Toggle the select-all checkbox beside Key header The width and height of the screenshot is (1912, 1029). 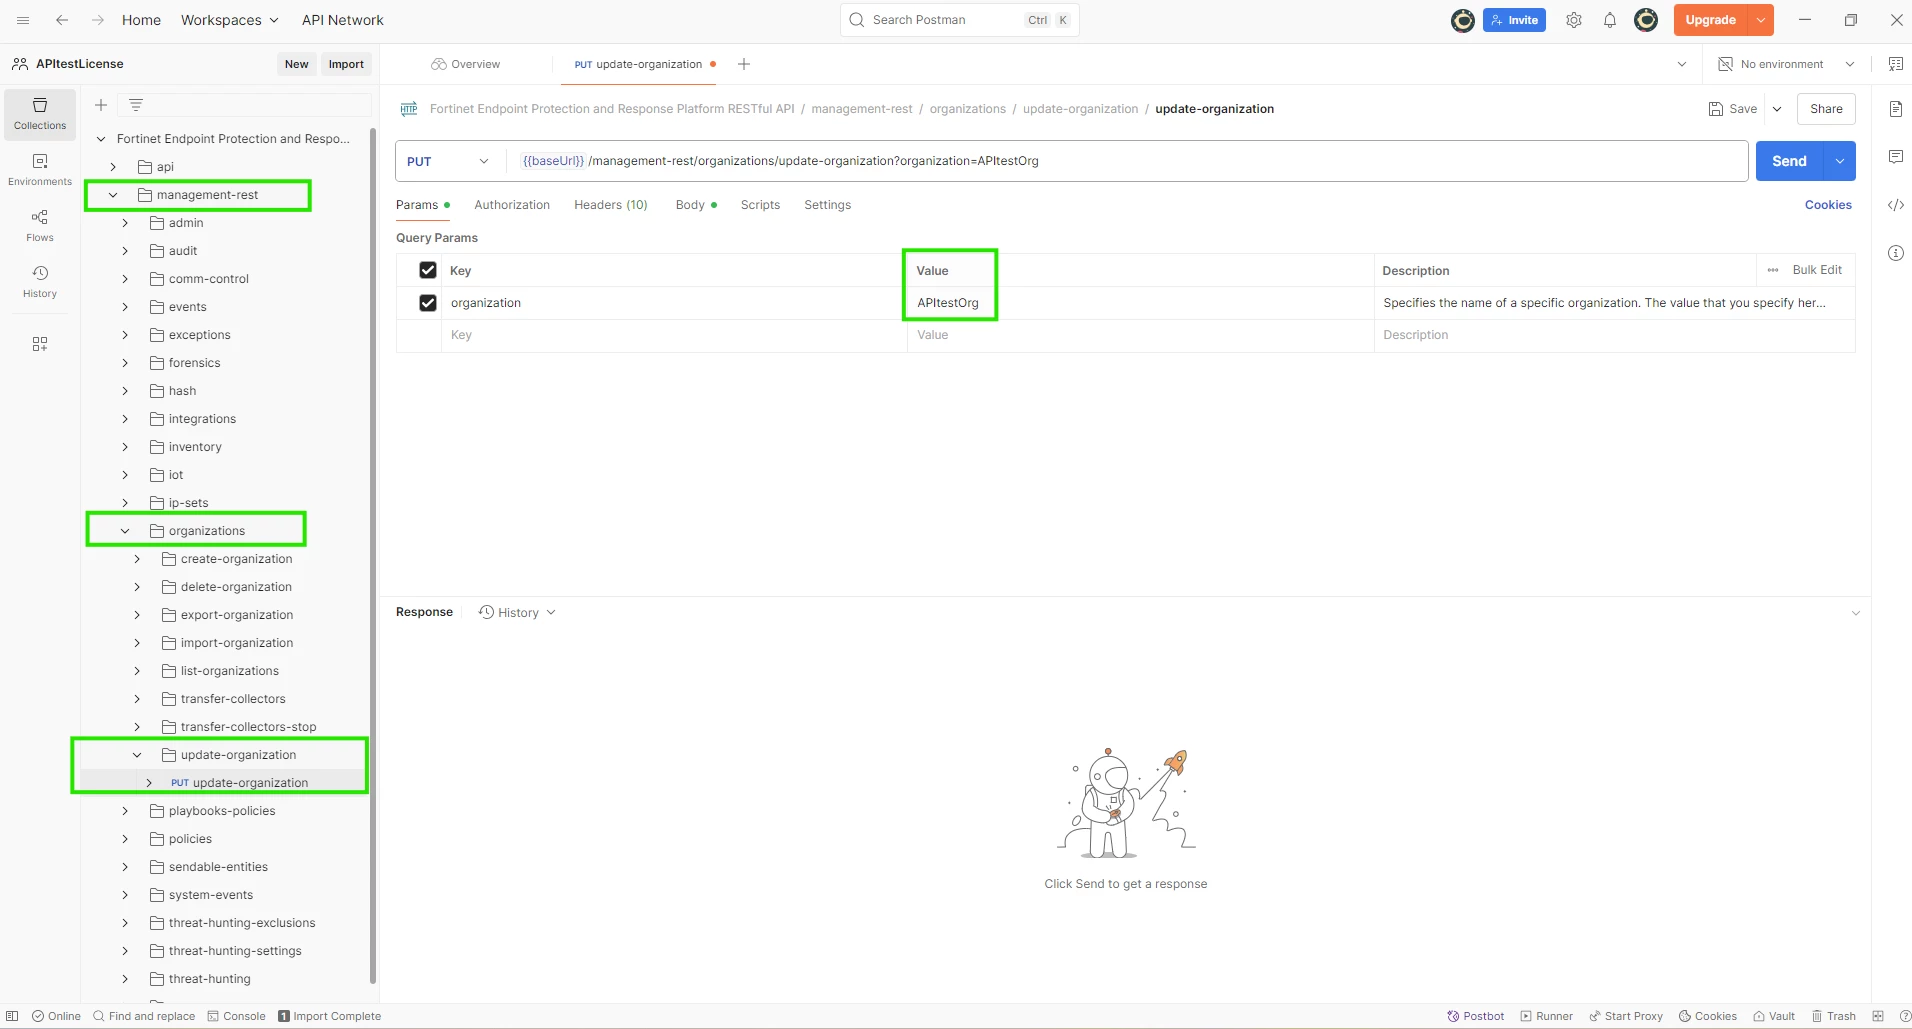tap(428, 270)
